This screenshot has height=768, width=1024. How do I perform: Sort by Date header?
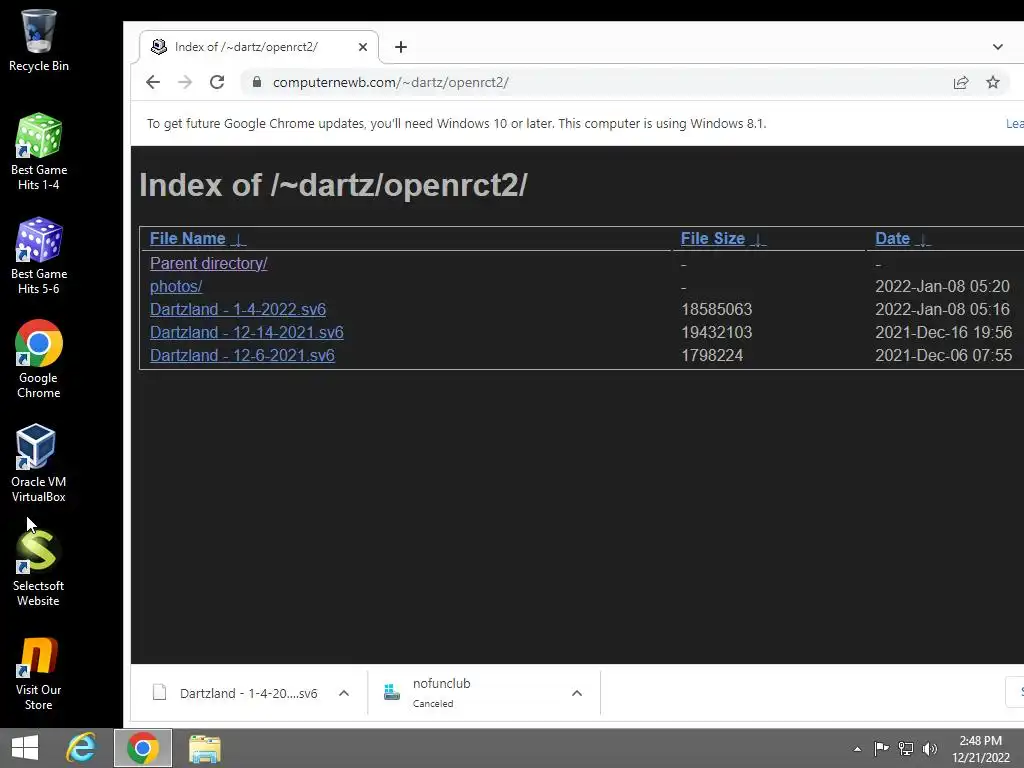(x=892, y=238)
